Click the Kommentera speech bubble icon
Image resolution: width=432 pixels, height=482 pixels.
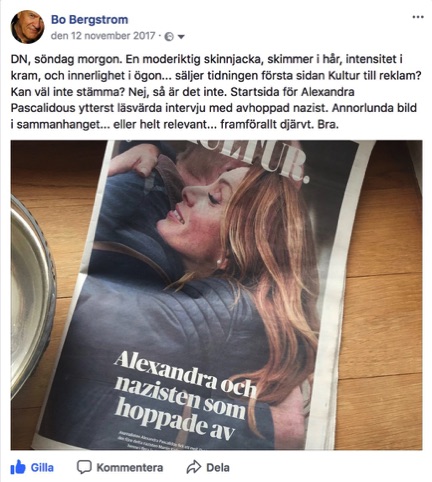click(x=84, y=467)
